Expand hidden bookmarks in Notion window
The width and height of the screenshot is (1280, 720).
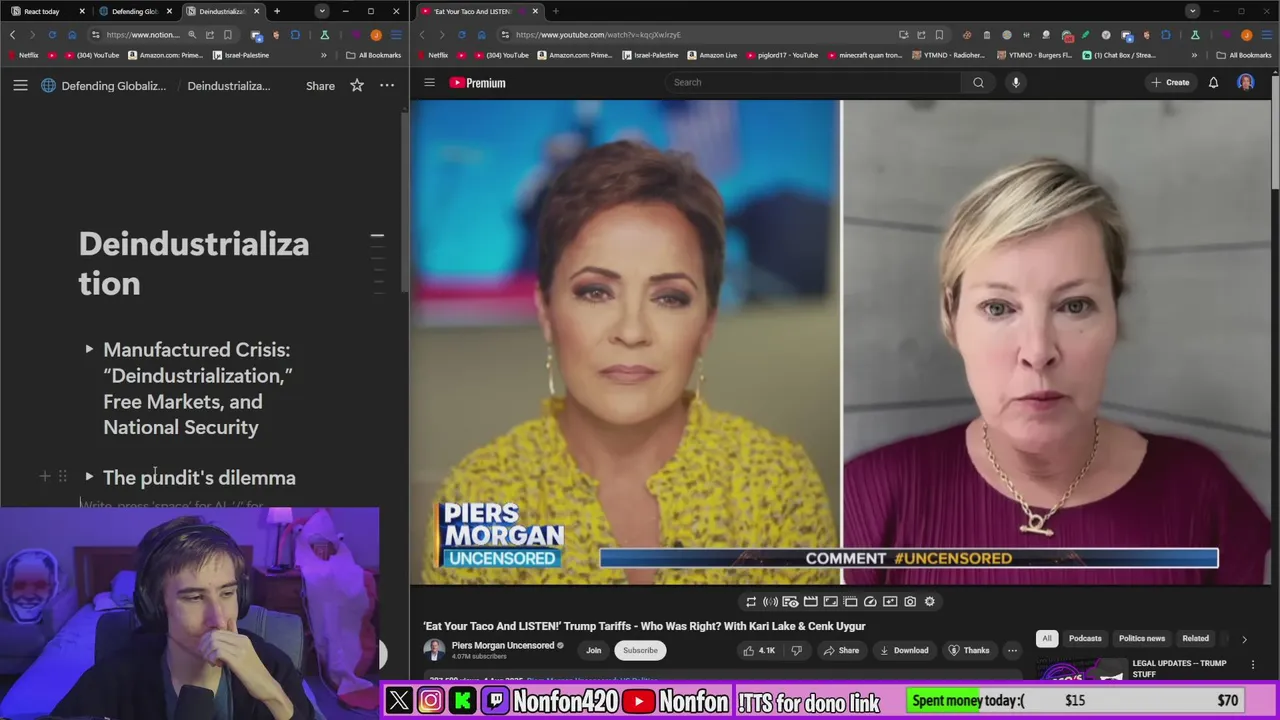323,55
